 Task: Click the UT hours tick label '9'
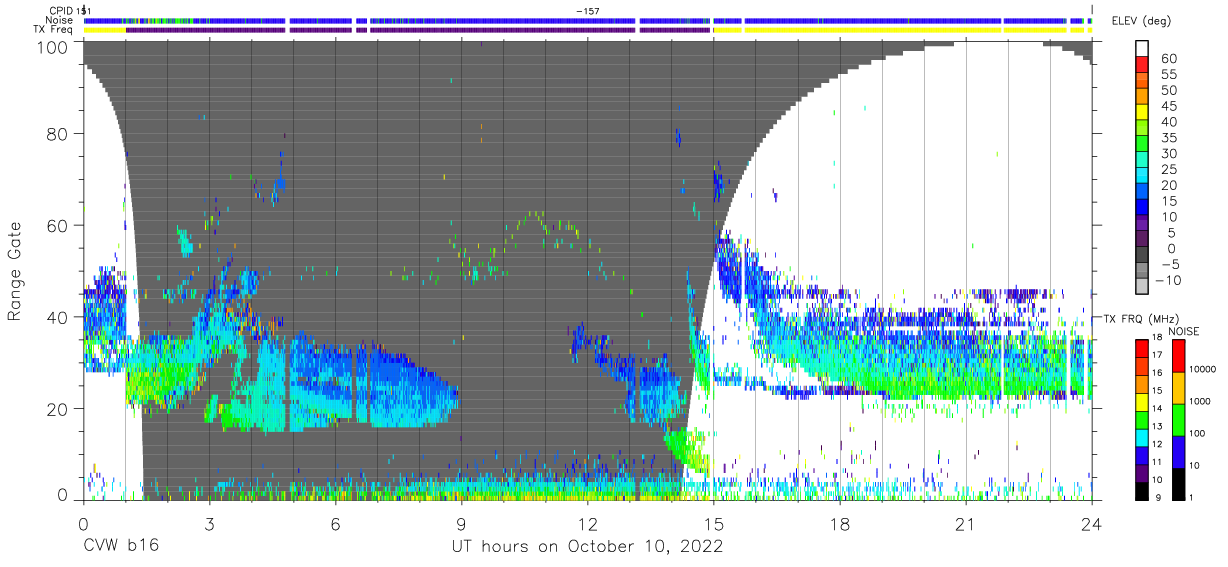461,523
